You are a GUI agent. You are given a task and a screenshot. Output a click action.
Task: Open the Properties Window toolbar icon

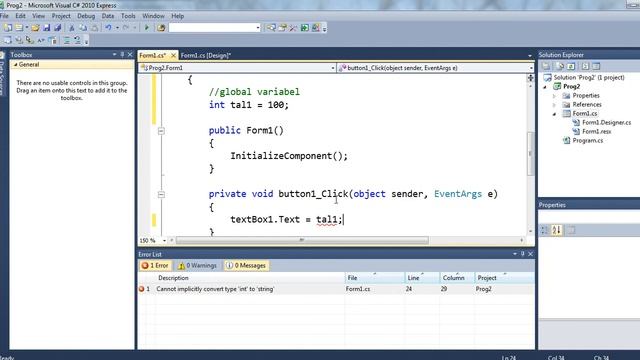282,28
